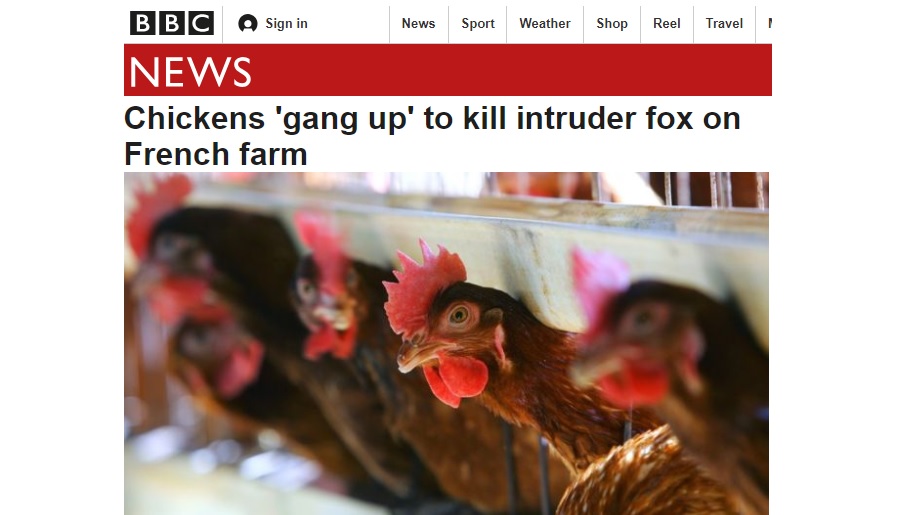Choose Travel in the navigation bar
The image size is (903, 515).
pos(724,24)
